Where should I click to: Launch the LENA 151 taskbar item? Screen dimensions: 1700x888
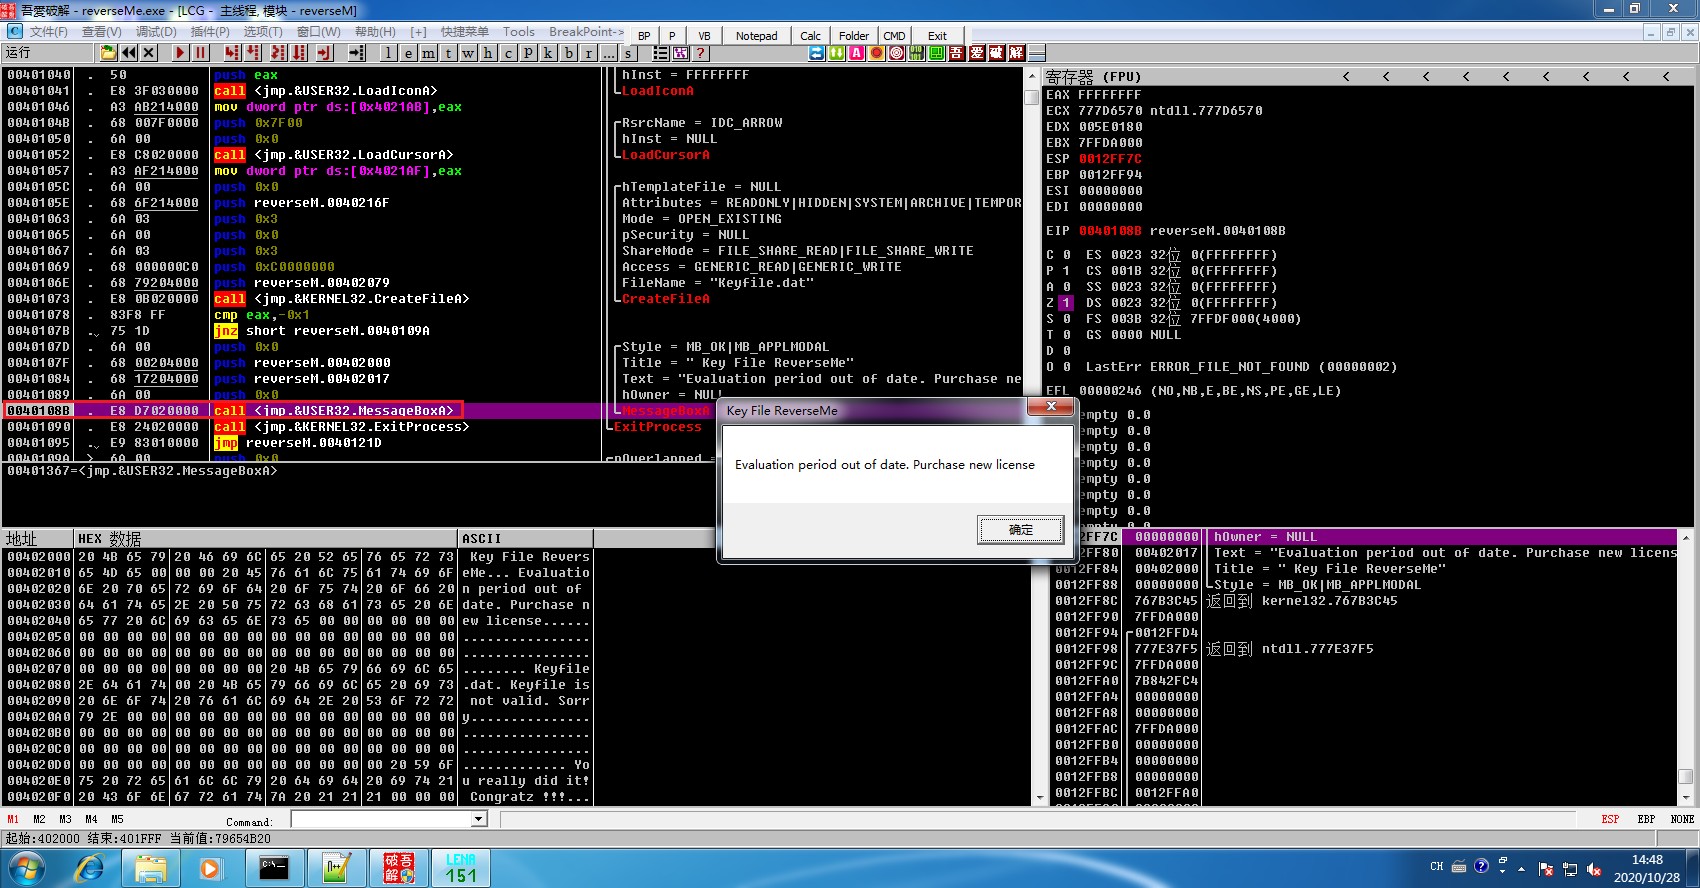(x=461, y=867)
